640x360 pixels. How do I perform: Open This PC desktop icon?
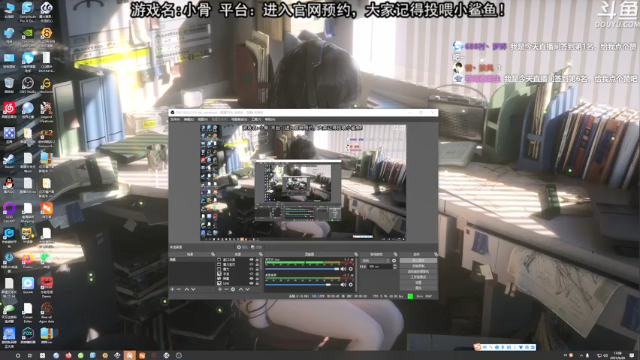coord(9,9)
